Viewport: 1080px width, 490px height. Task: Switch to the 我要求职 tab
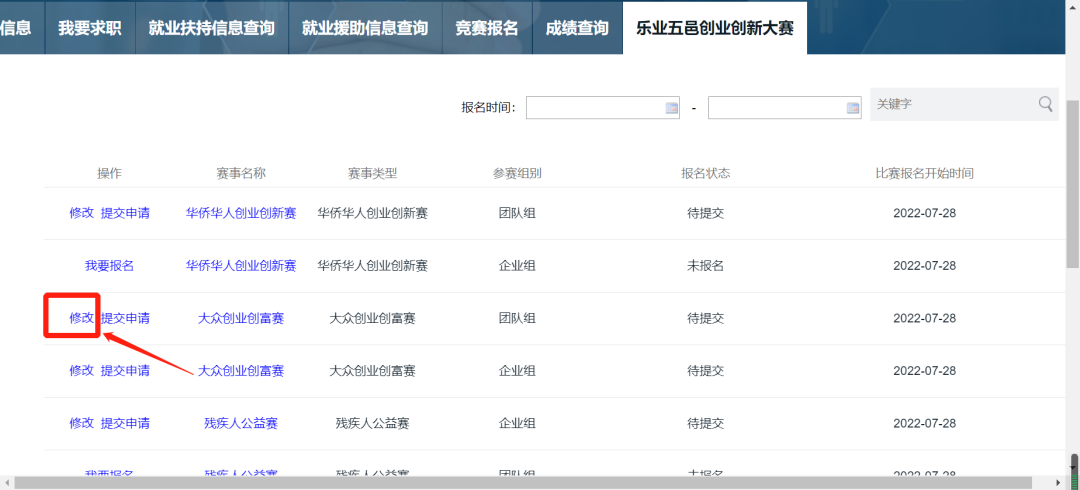tap(90, 28)
